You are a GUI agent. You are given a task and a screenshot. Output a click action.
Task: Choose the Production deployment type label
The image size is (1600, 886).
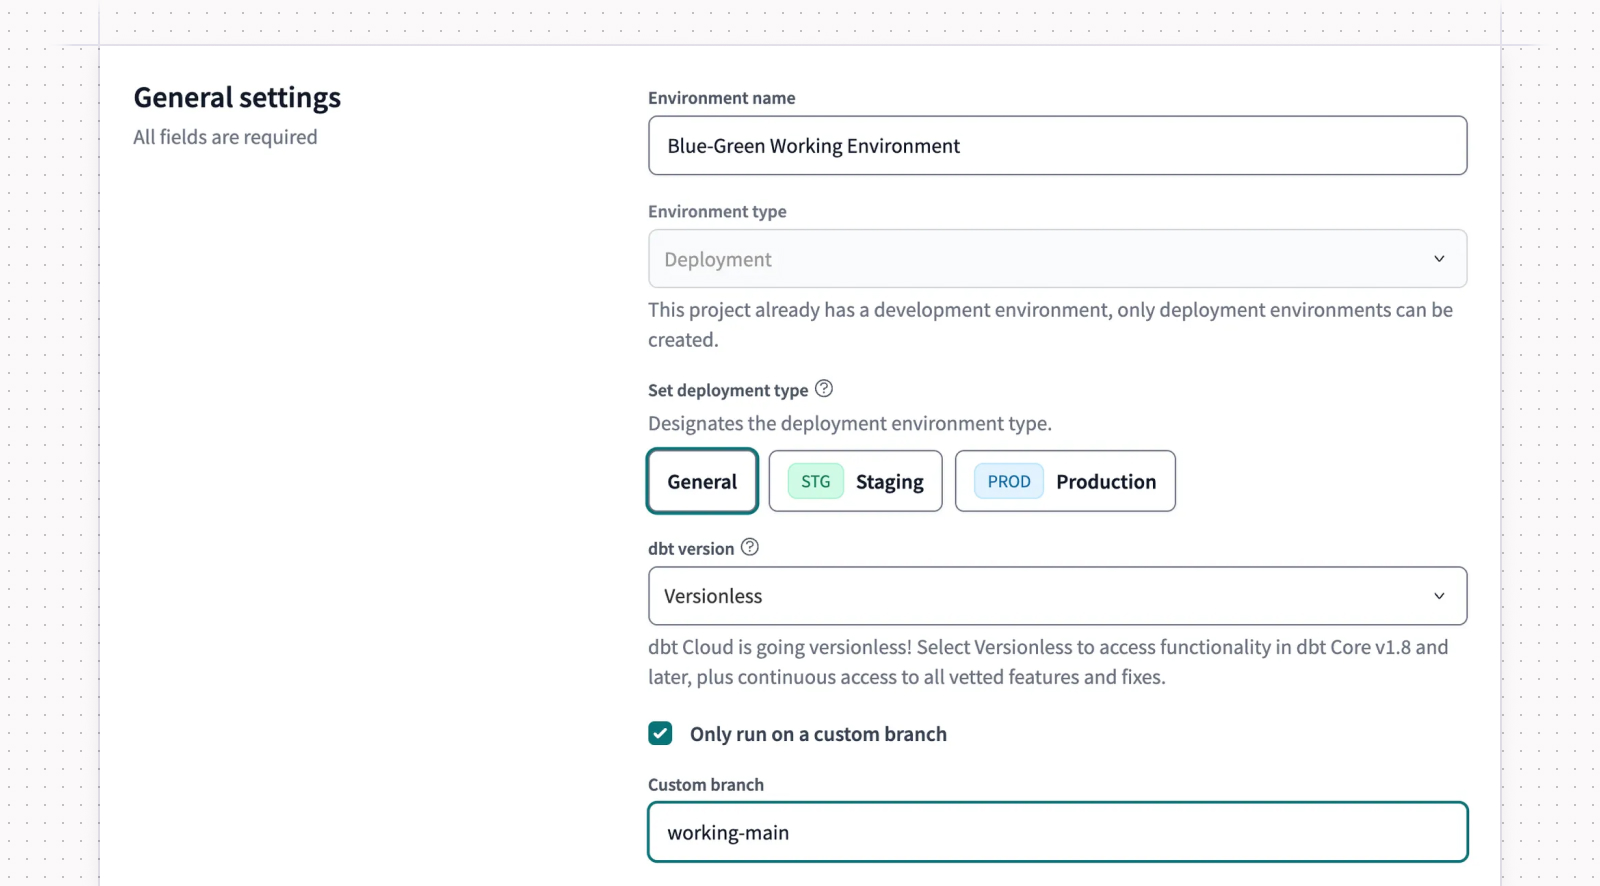pos(1106,482)
